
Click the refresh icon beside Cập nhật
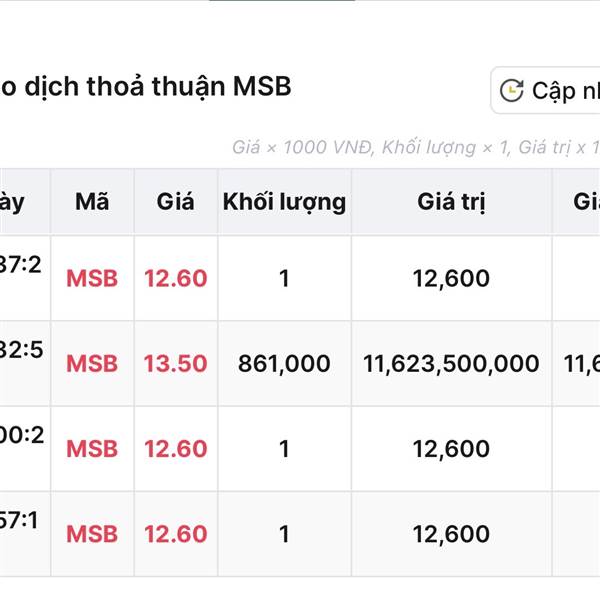[x=511, y=91]
